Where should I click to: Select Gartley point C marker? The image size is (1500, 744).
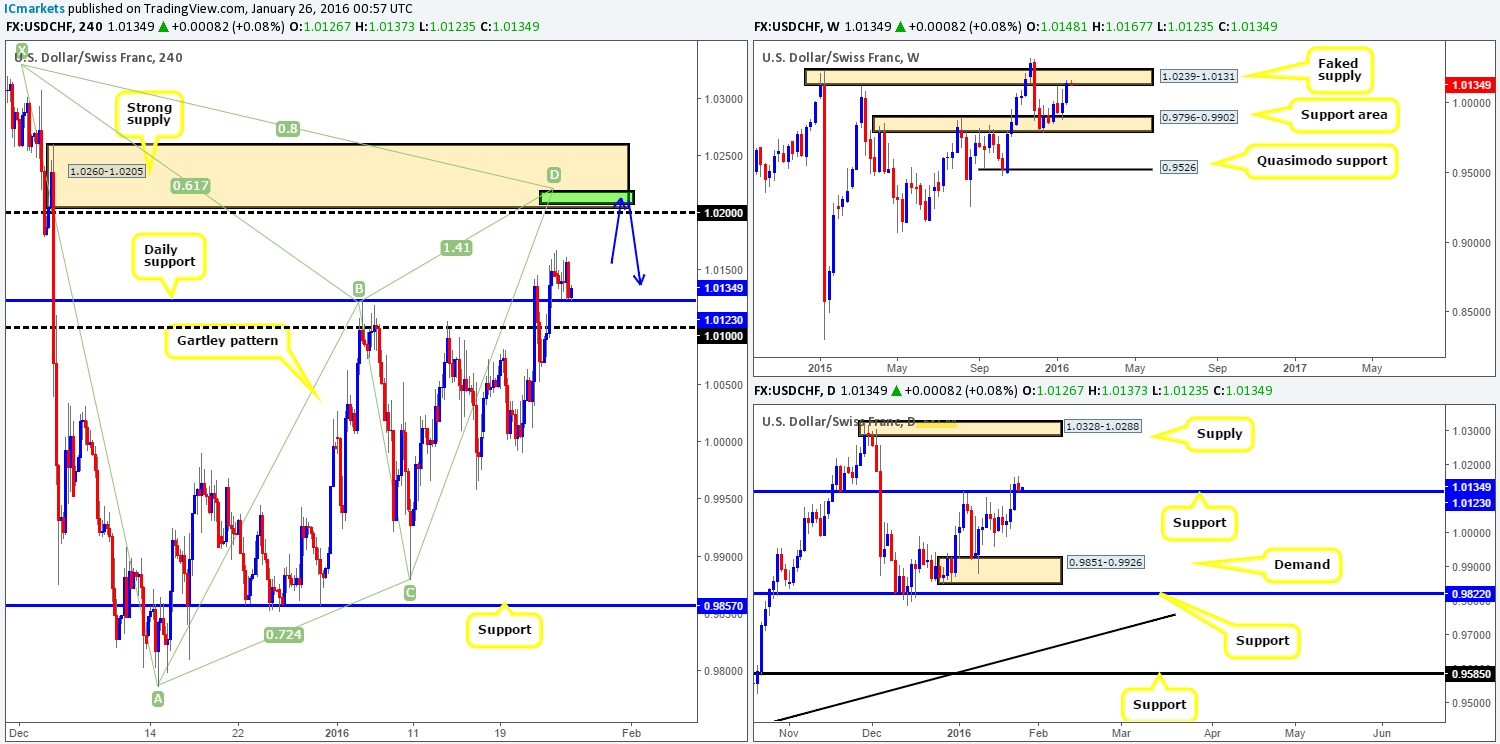pos(409,593)
